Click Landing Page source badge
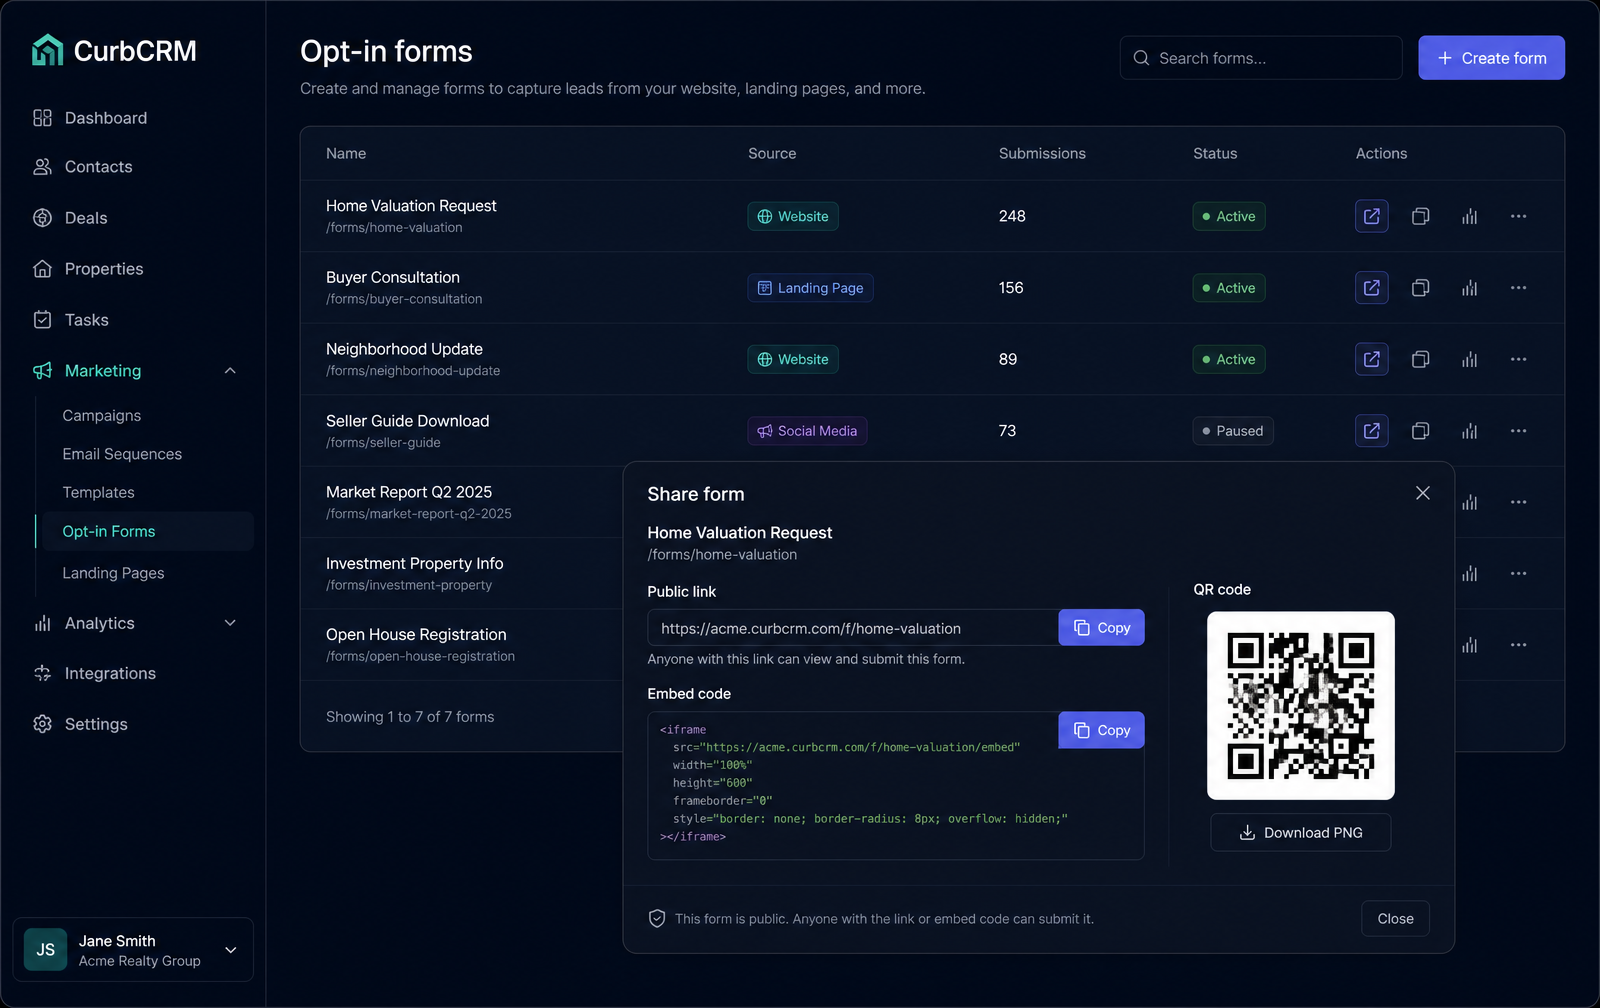 810,288
